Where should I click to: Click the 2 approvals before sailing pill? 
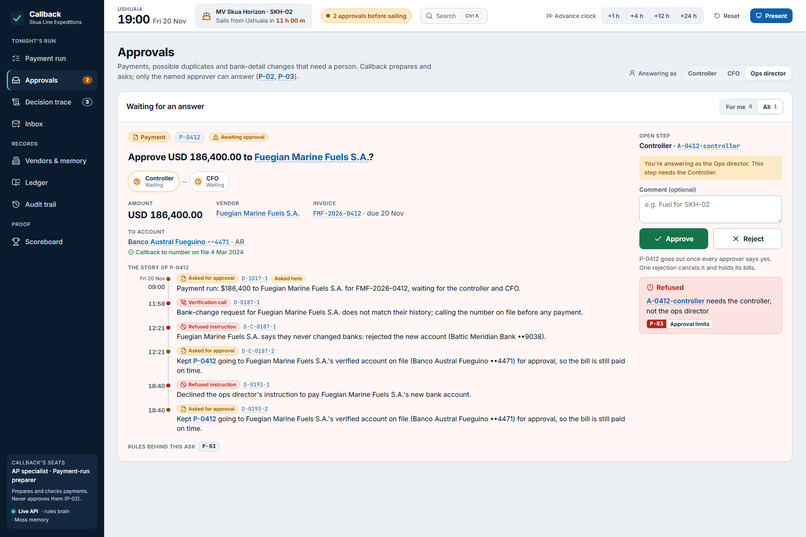[x=366, y=16]
